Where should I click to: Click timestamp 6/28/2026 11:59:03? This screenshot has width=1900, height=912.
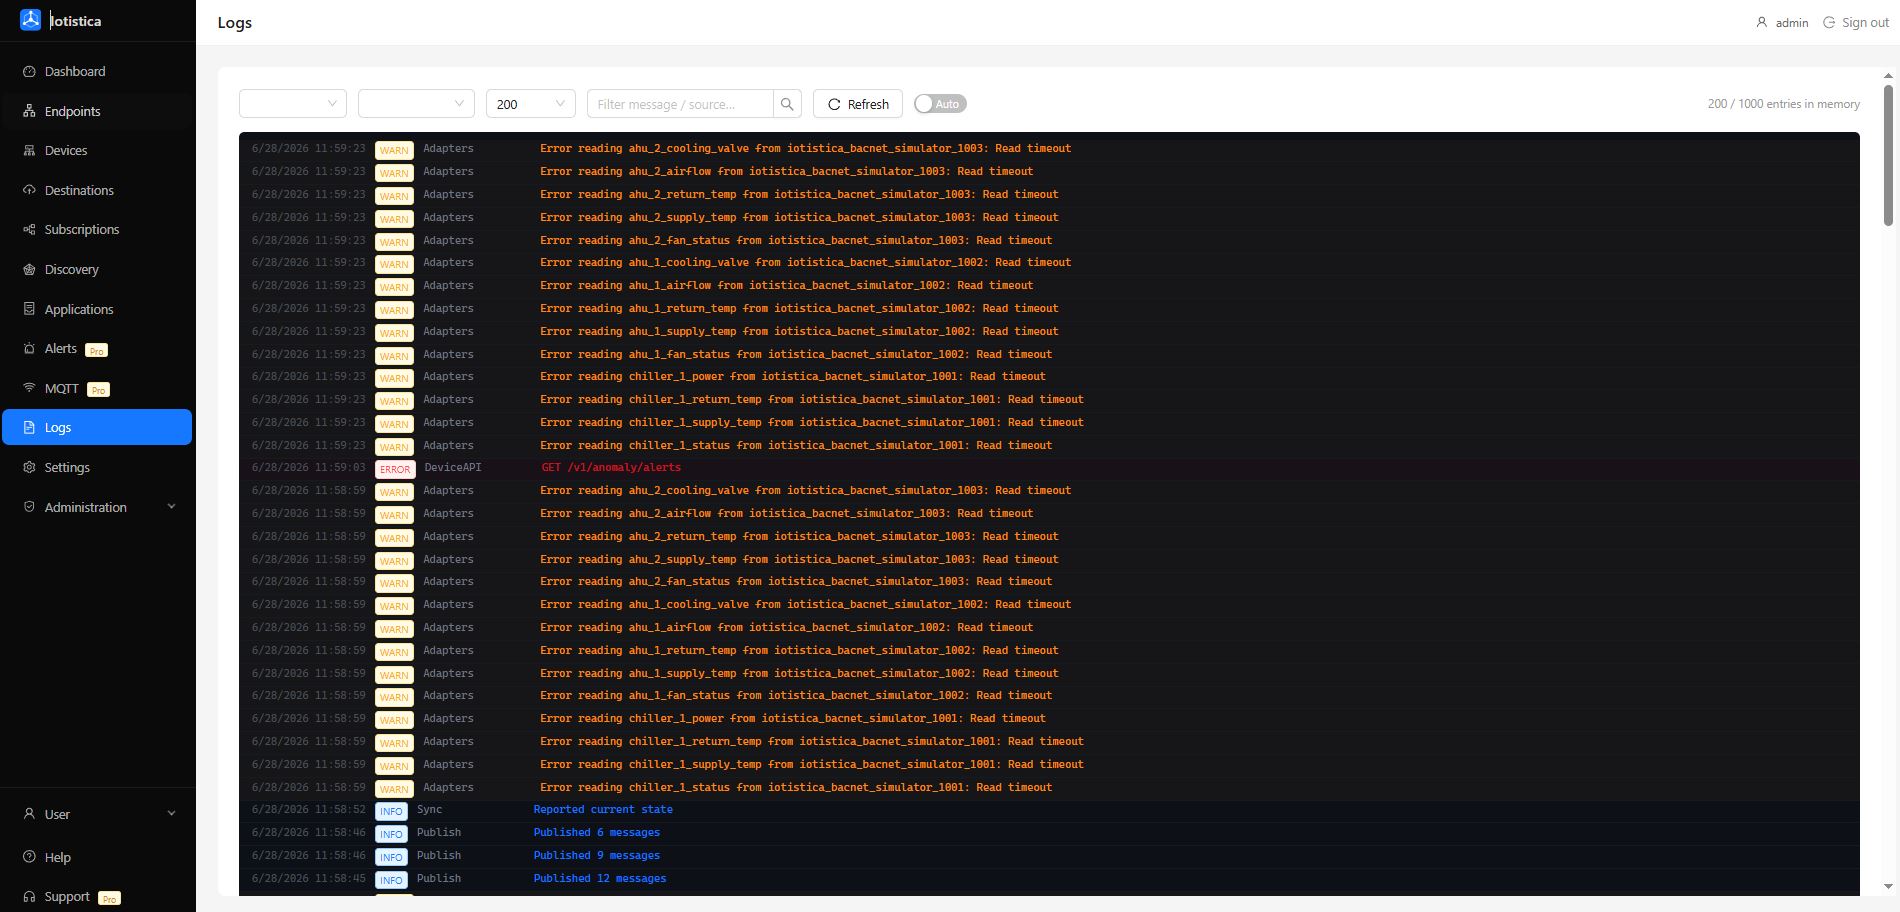[x=308, y=467]
